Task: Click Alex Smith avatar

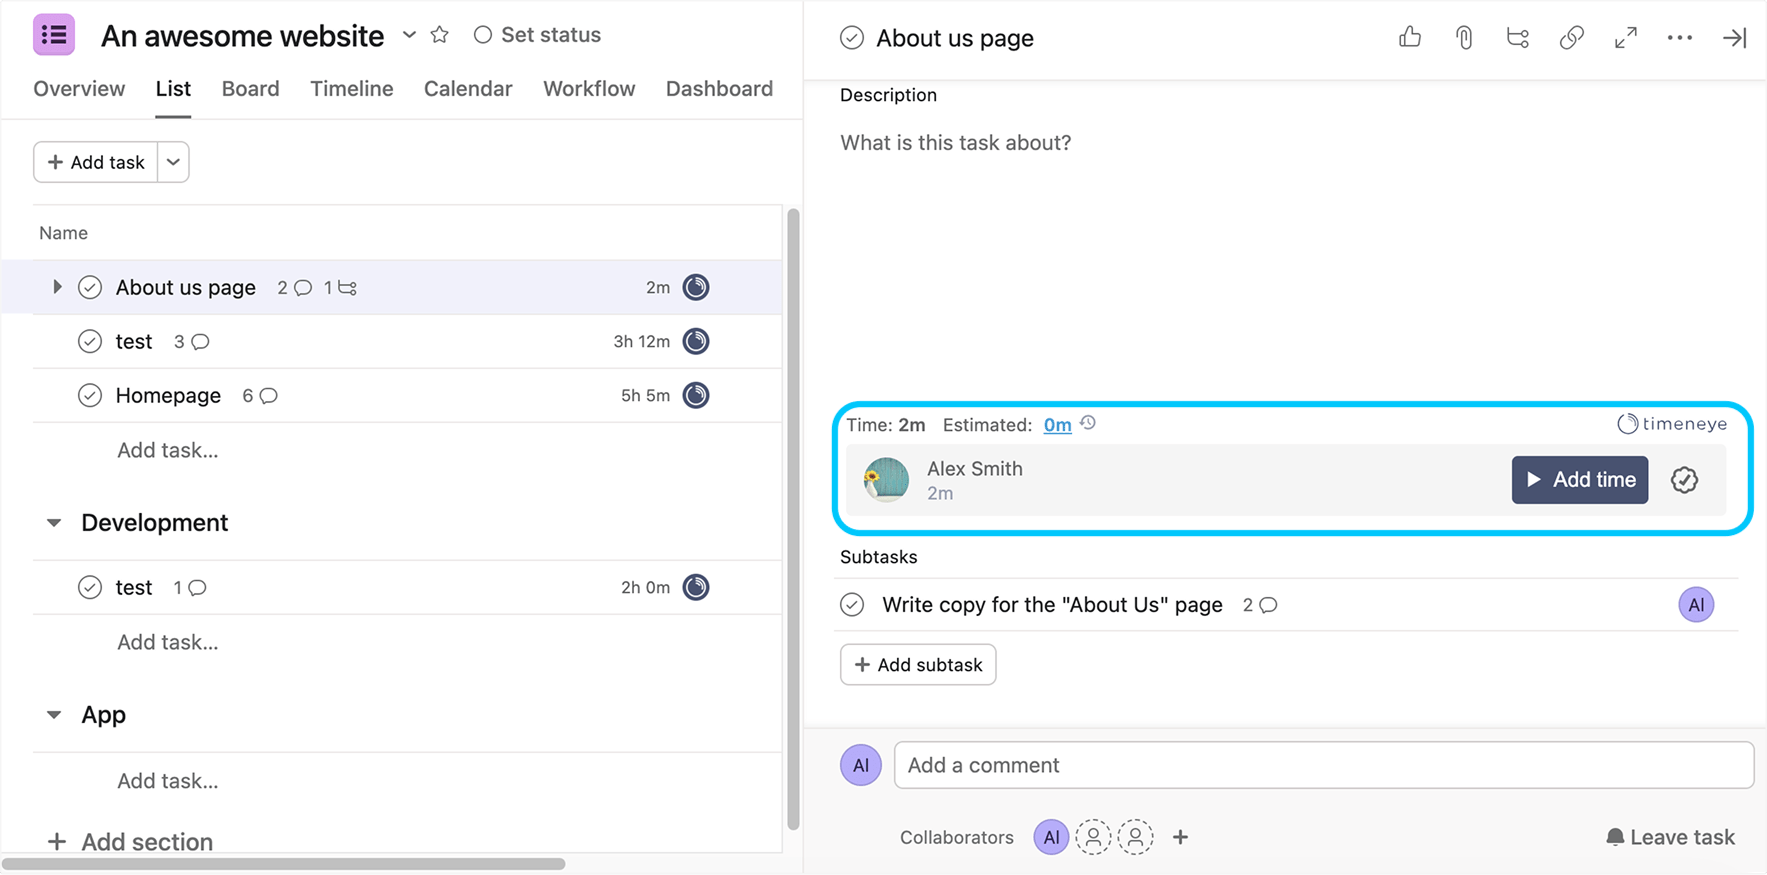Action: 886,480
